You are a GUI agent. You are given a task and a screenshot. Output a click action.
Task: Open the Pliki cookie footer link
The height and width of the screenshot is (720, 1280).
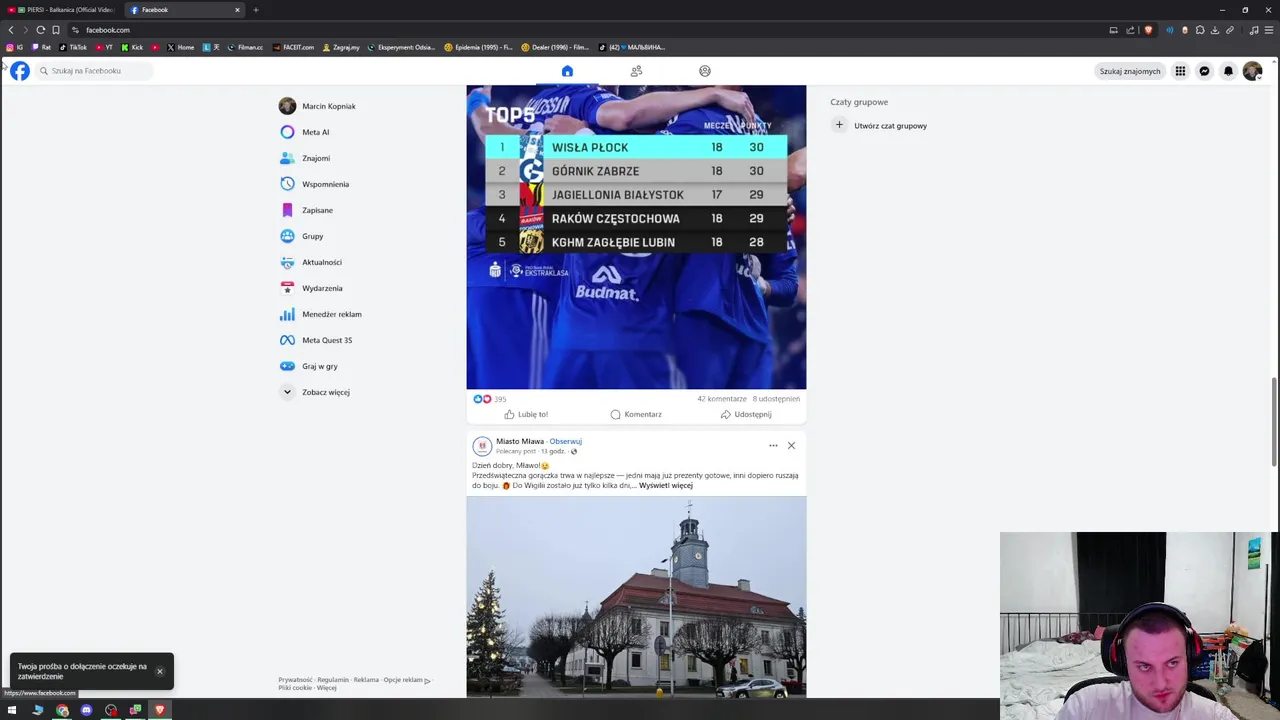(x=295, y=688)
